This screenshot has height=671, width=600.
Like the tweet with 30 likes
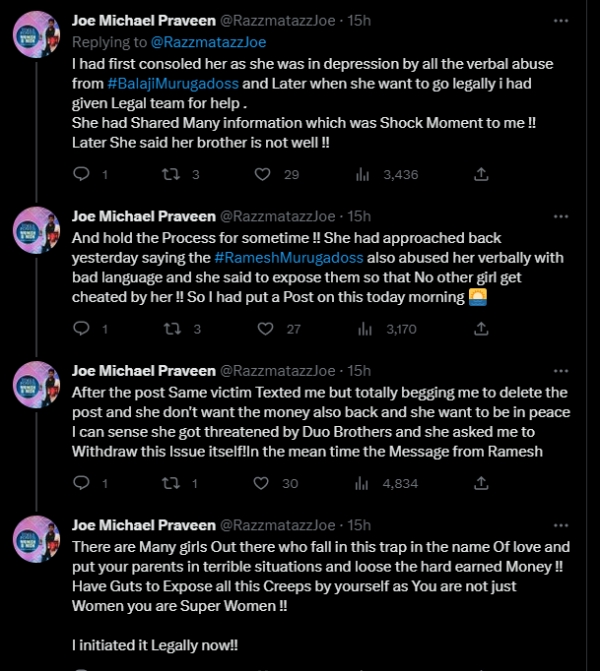[x=263, y=483]
